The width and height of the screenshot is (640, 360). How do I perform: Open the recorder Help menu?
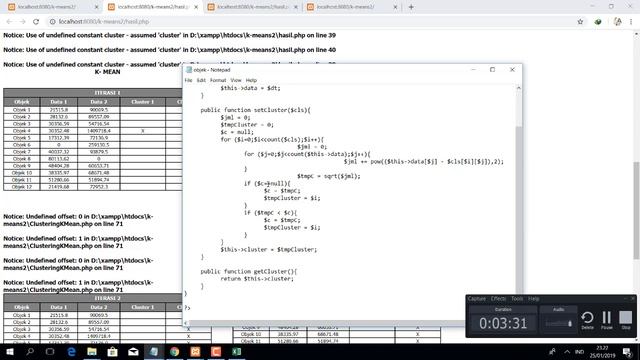tap(533, 299)
